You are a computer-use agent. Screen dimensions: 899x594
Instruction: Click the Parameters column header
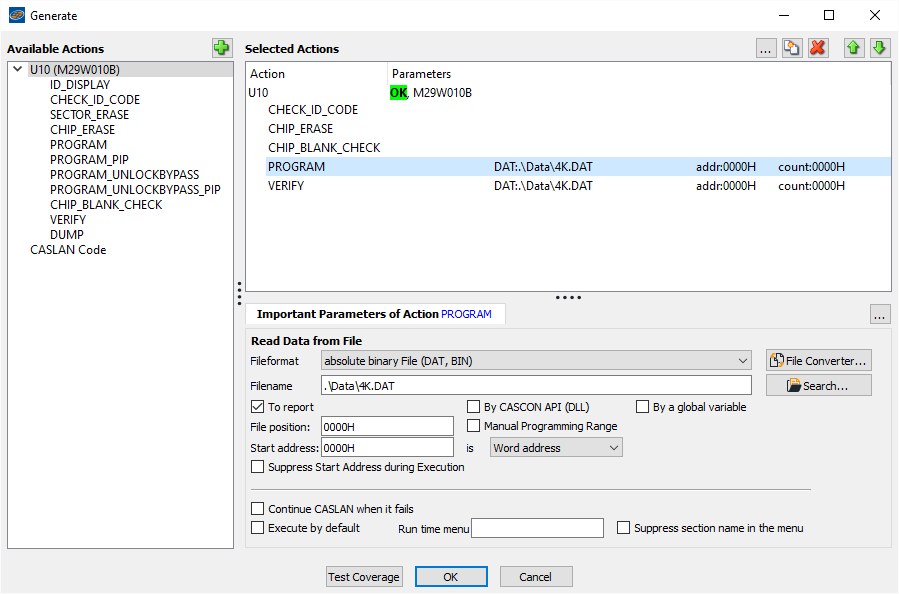pyautogui.click(x=639, y=74)
